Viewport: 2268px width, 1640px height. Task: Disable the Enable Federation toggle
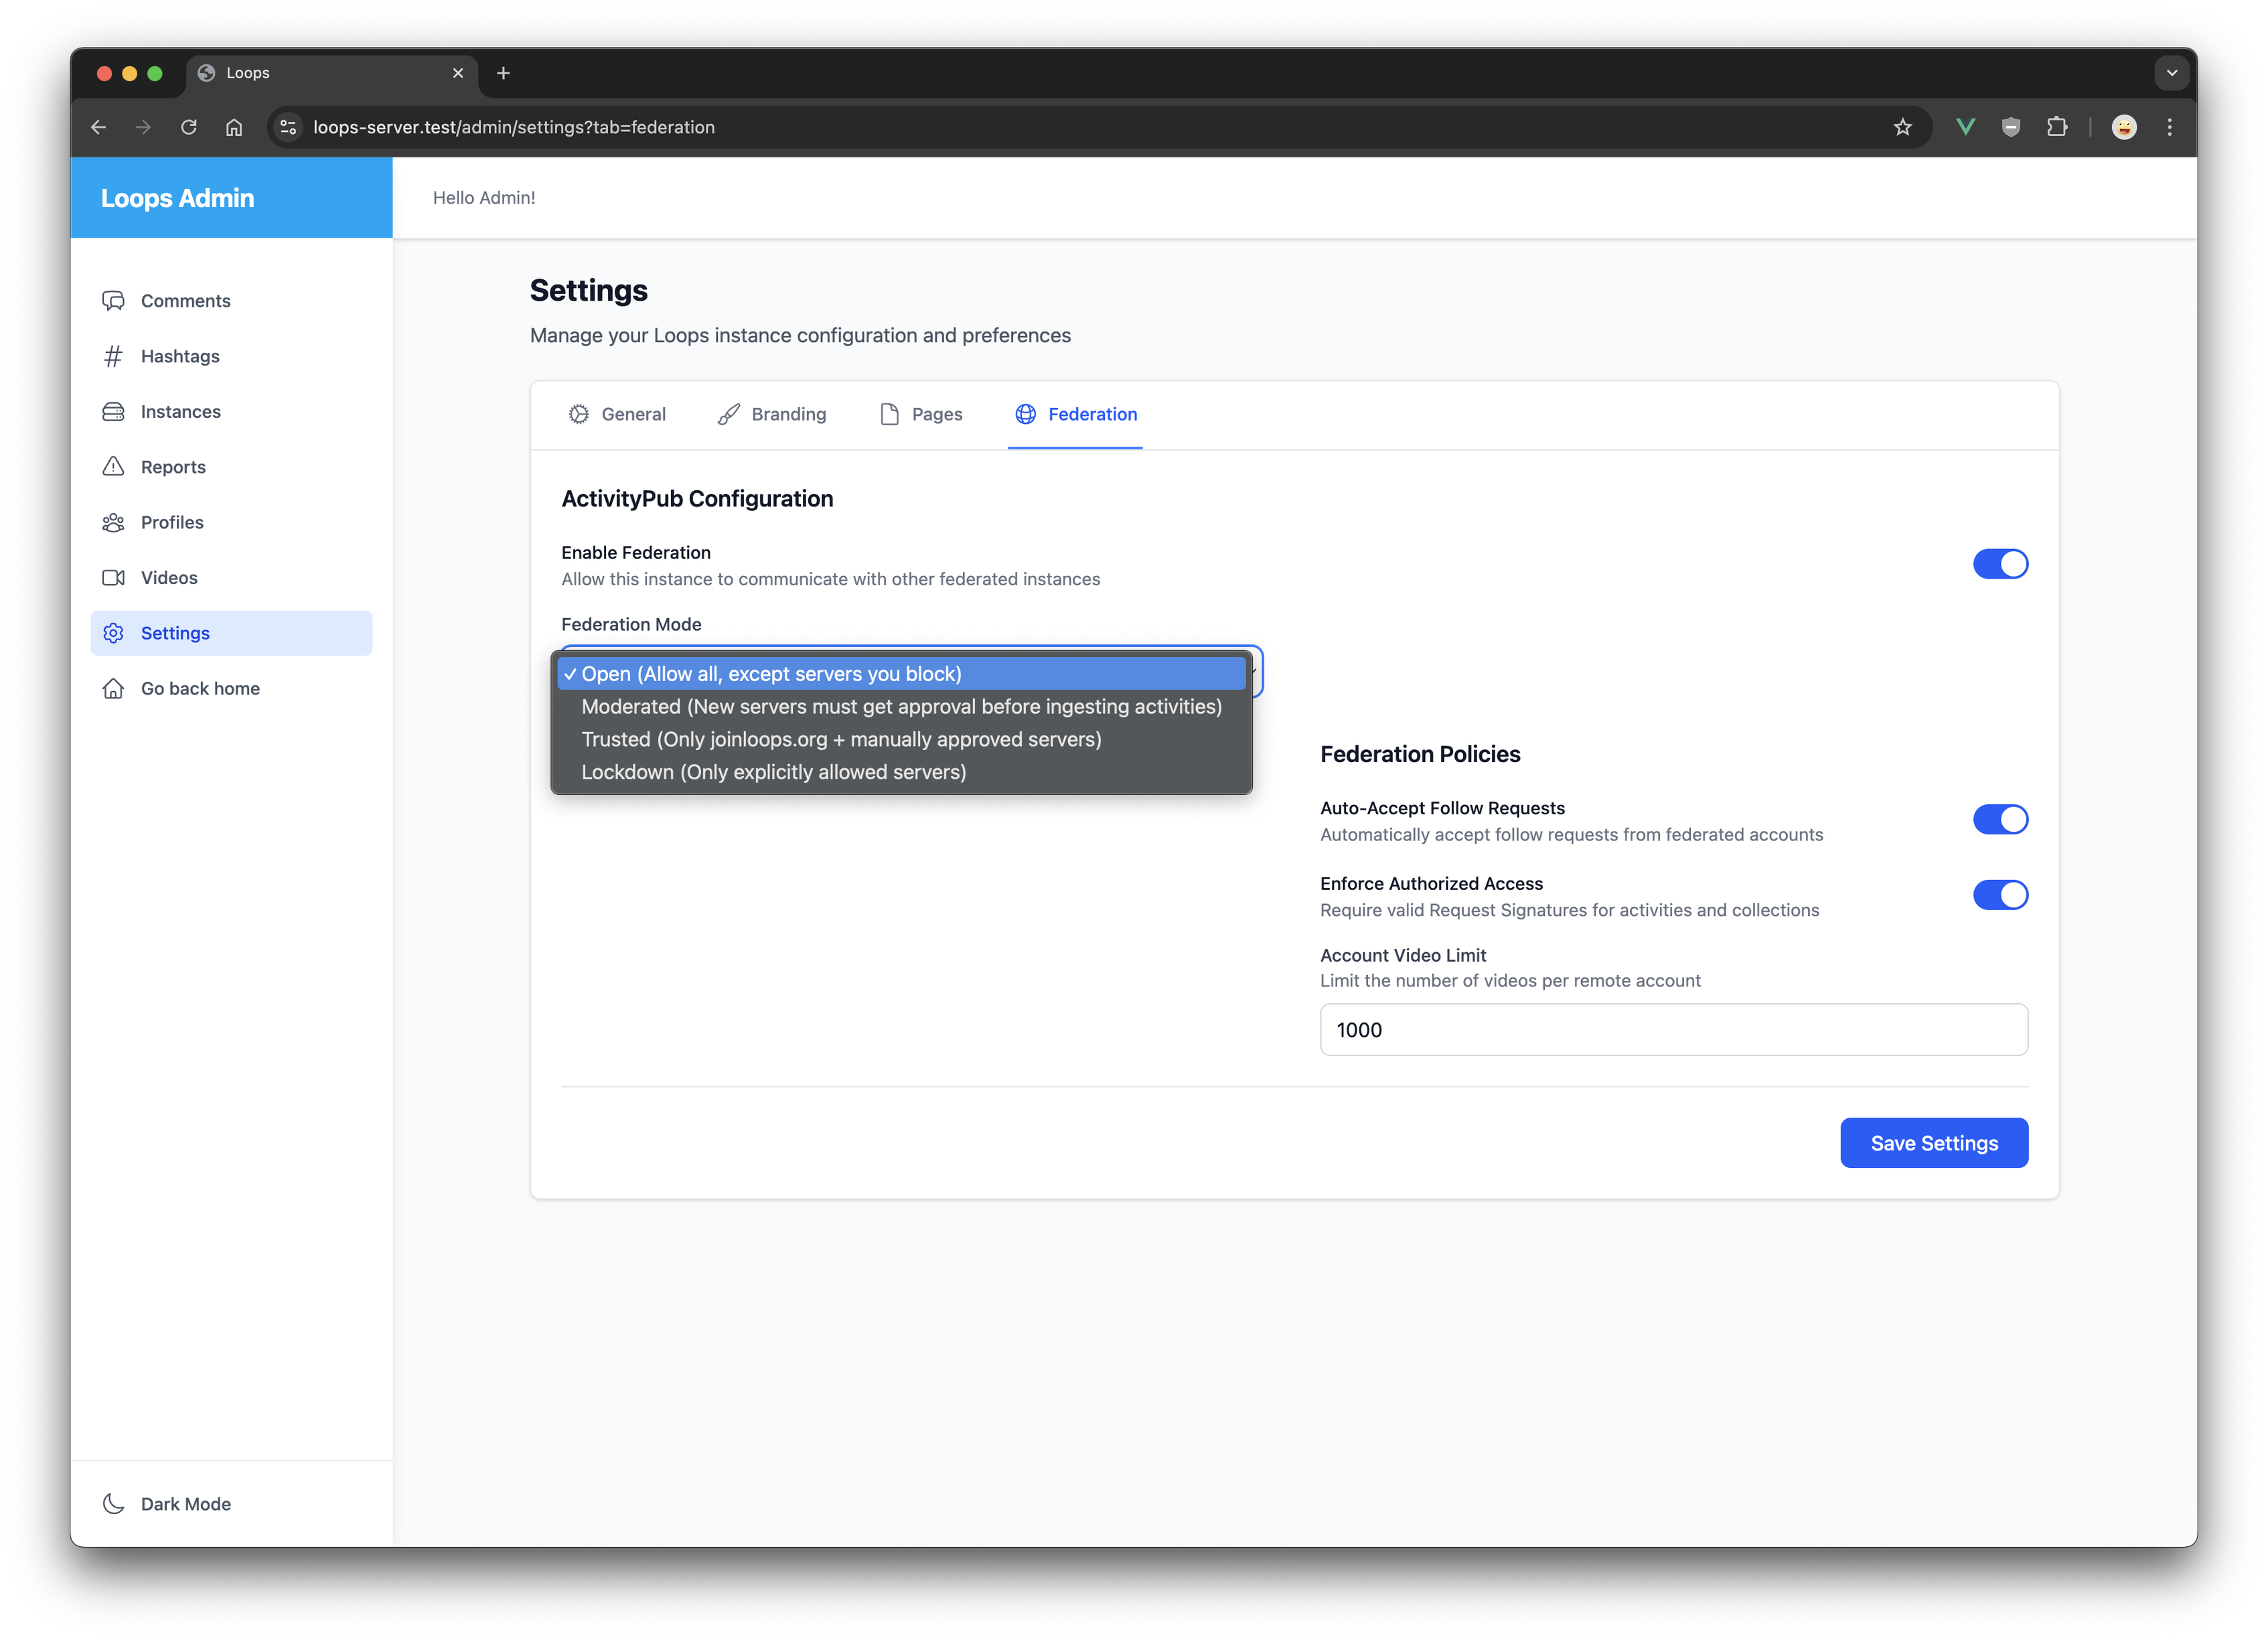(2000, 564)
